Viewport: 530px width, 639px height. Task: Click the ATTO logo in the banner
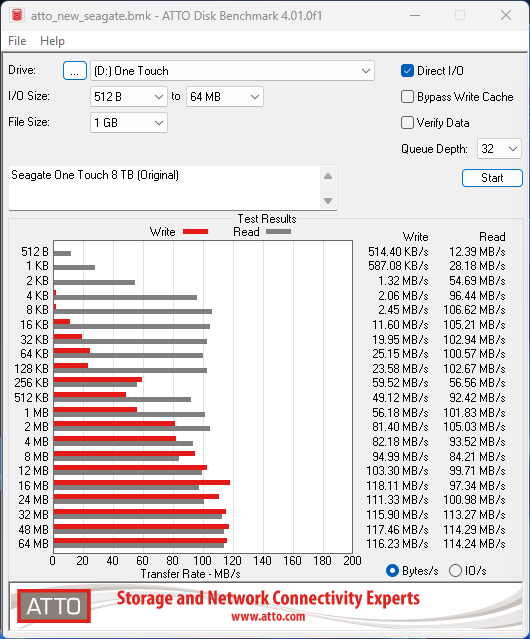(54, 606)
